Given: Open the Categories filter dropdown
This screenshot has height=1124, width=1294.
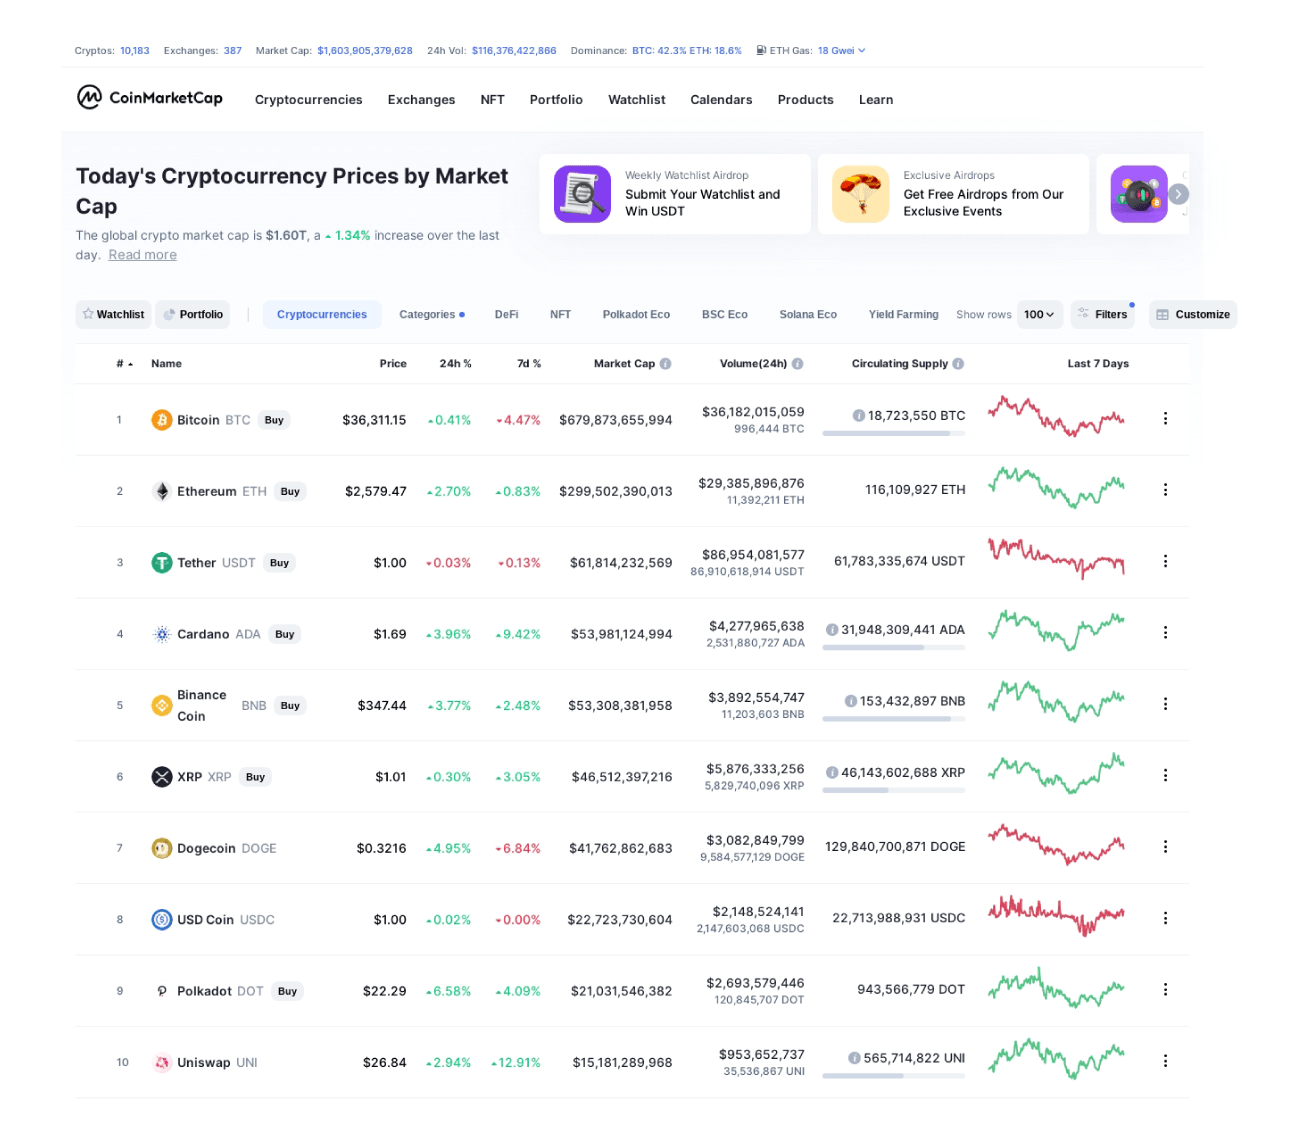Looking at the screenshot, I should 432,314.
